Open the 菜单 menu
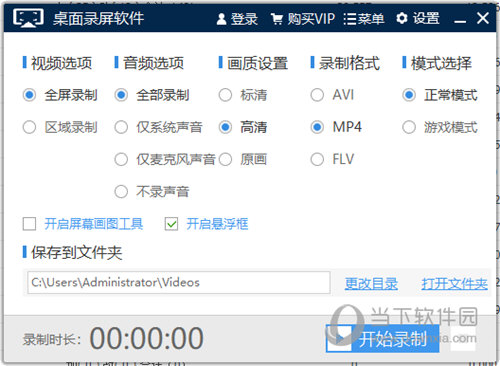This screenshot has height=366, width=500. (364, 19)
